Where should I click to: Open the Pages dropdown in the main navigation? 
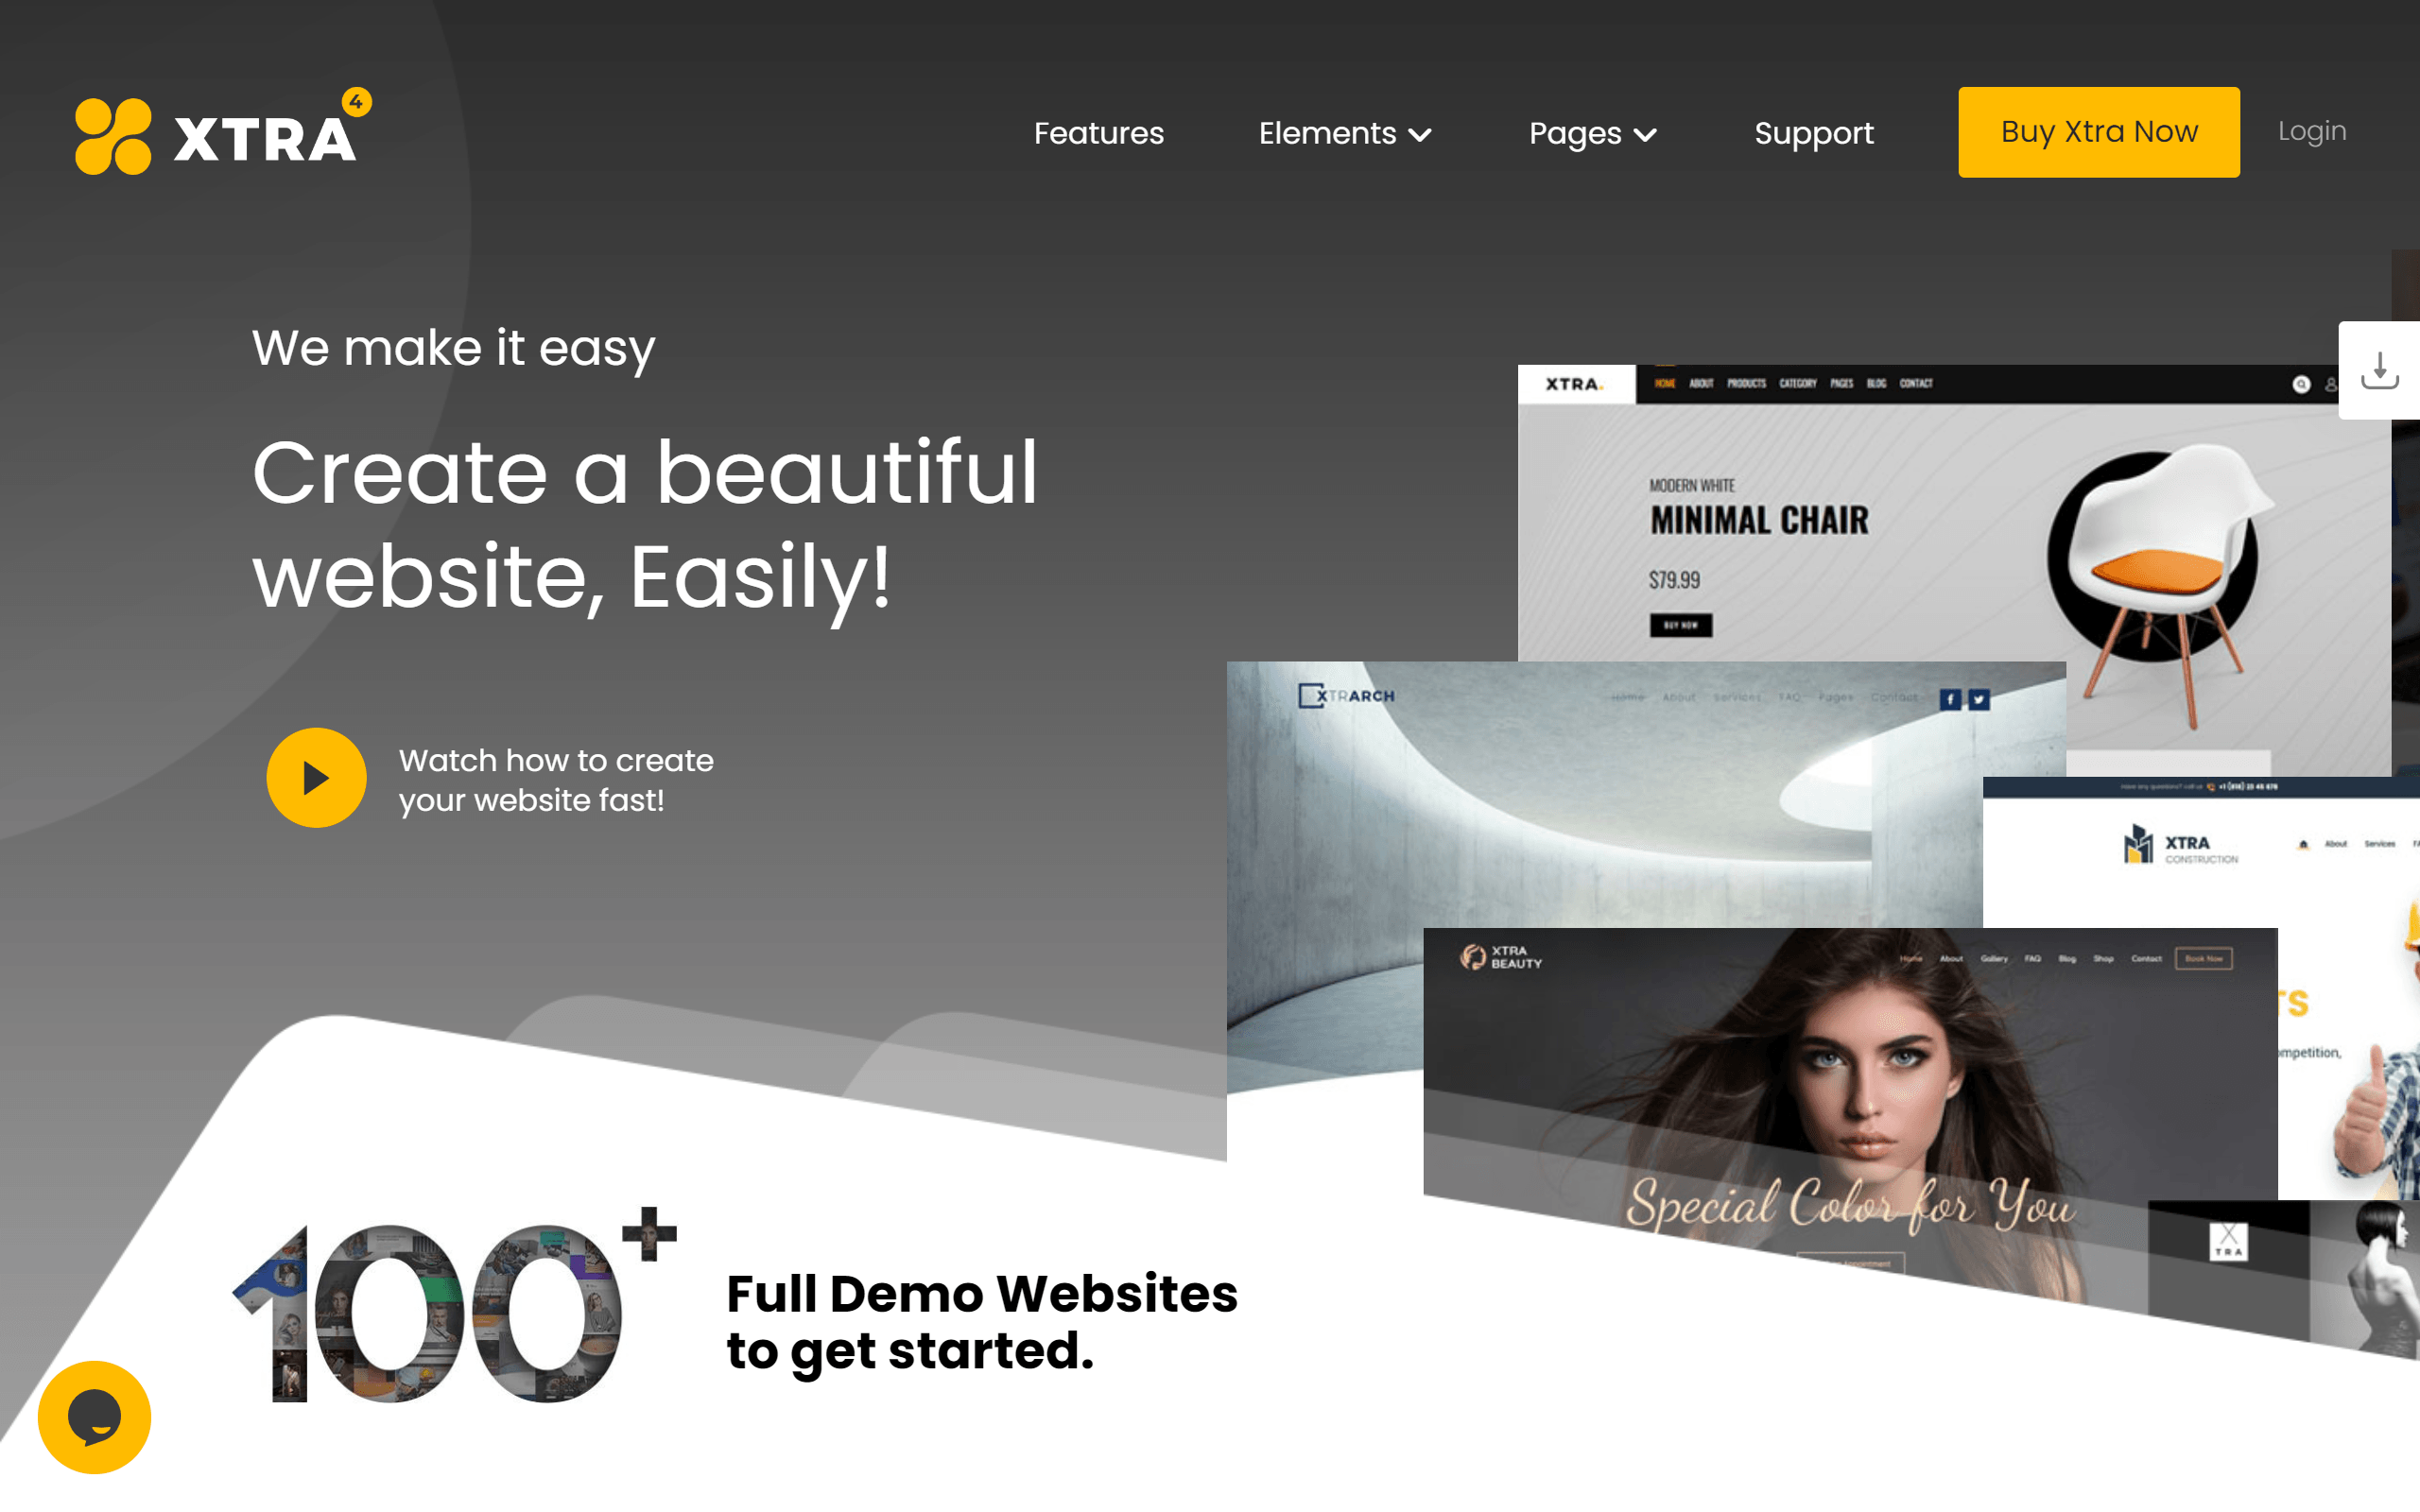pyautogui.click(x=1590, y=133)
